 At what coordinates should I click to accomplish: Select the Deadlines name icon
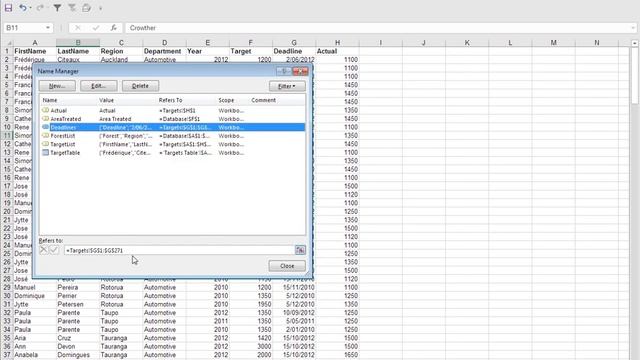[x=45, y=127]
